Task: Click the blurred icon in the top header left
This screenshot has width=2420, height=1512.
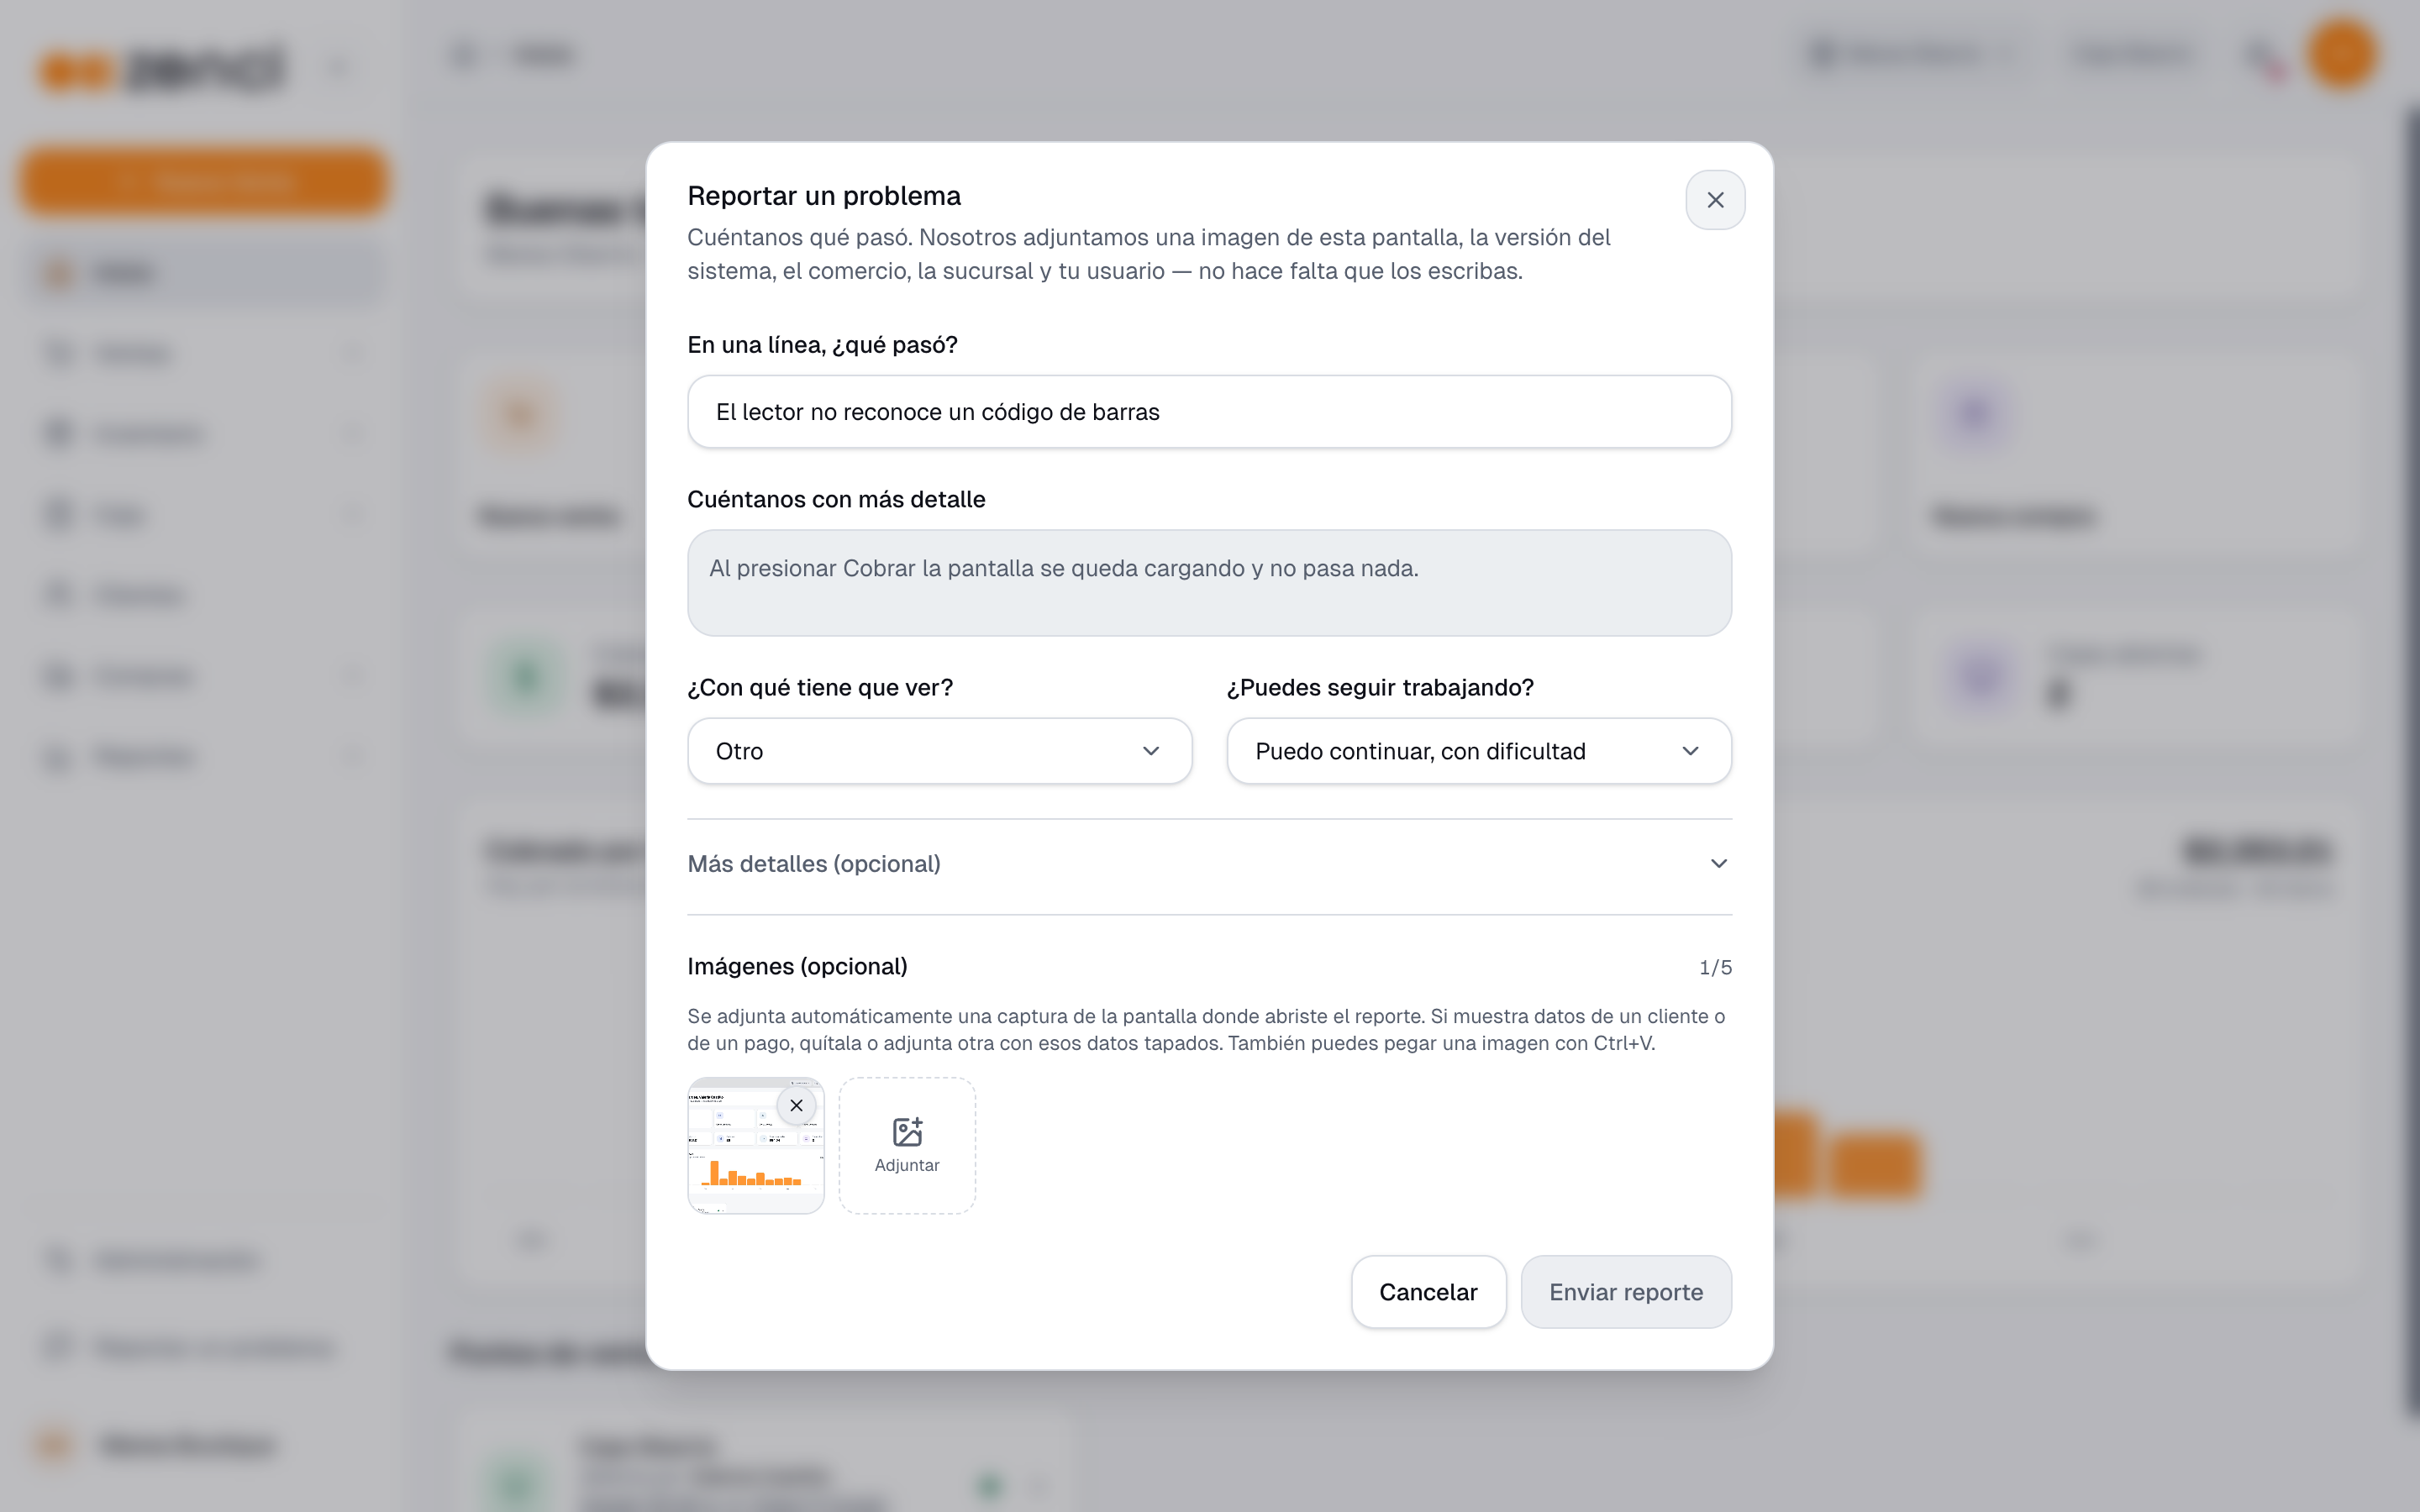Action: pyautogui.click(x=465, y=54)
